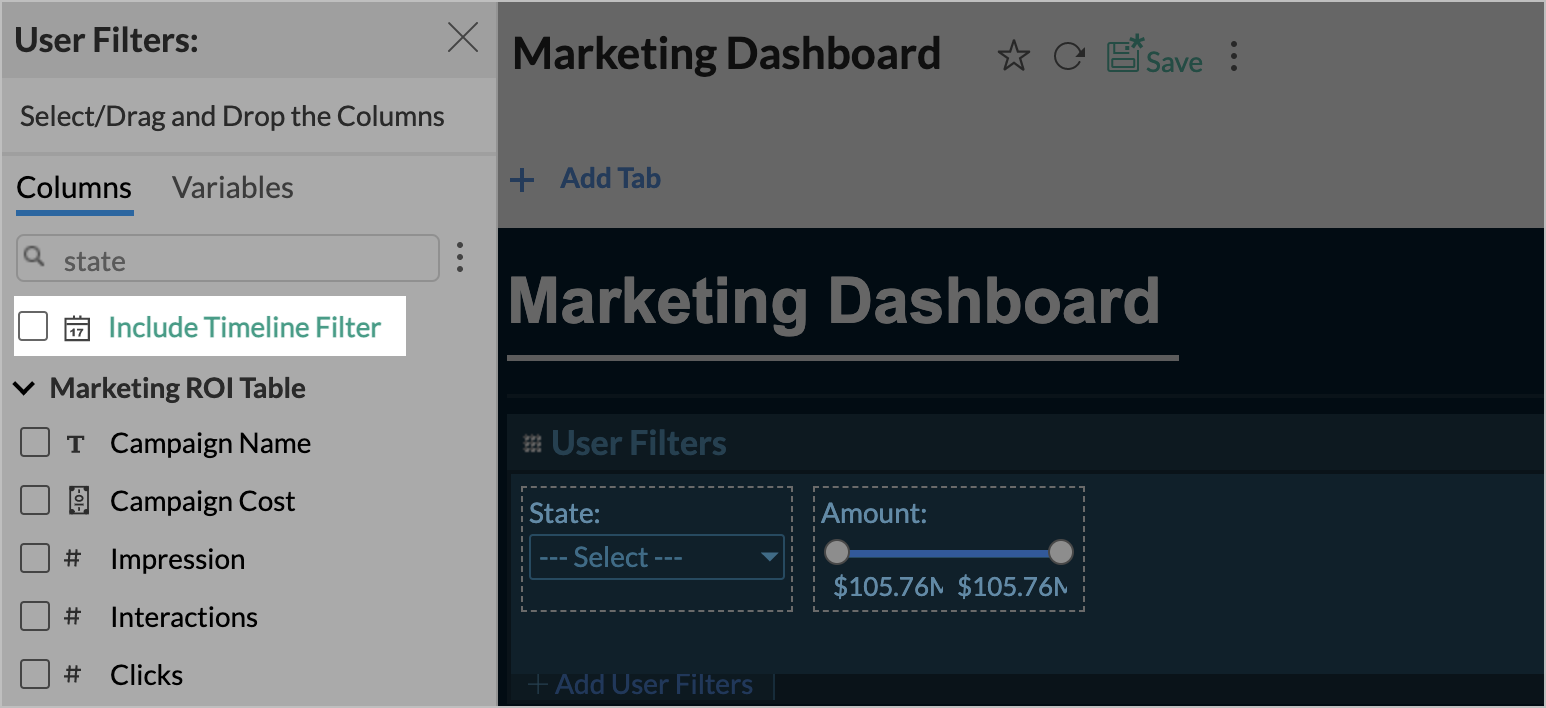Click the plus icon beside Add Tab

522,181
